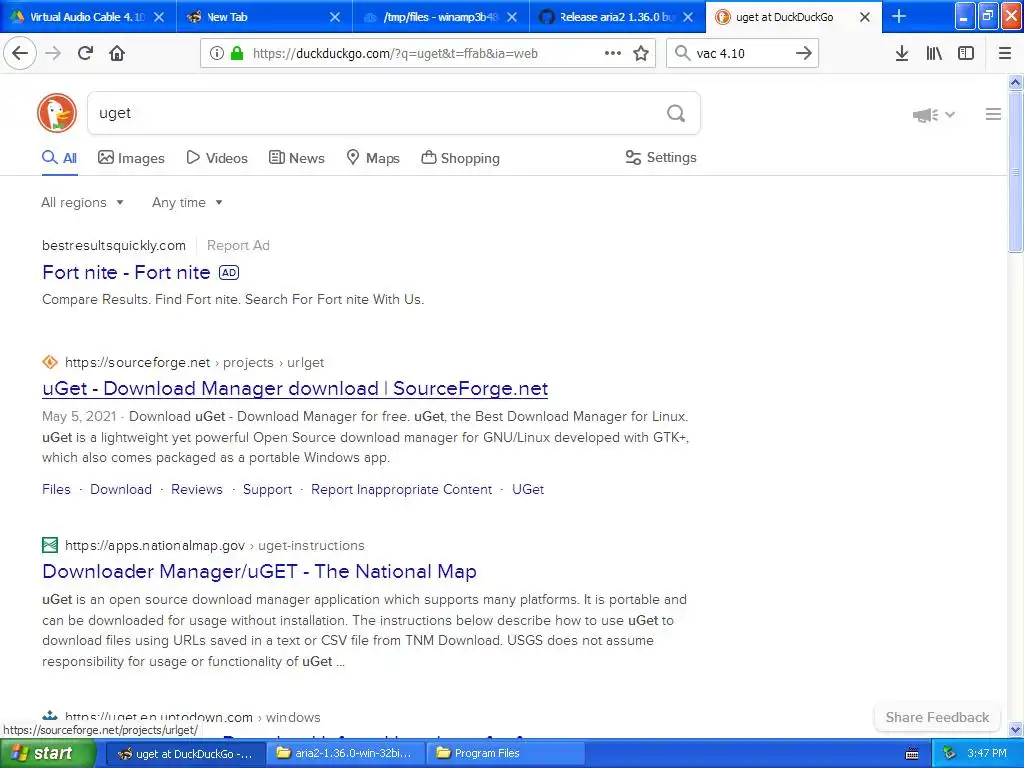Image resolution: width=1024 pixels, height=768 pixels.
Task: Close the Release aria2 tab
Action: [x=688, y=17]
